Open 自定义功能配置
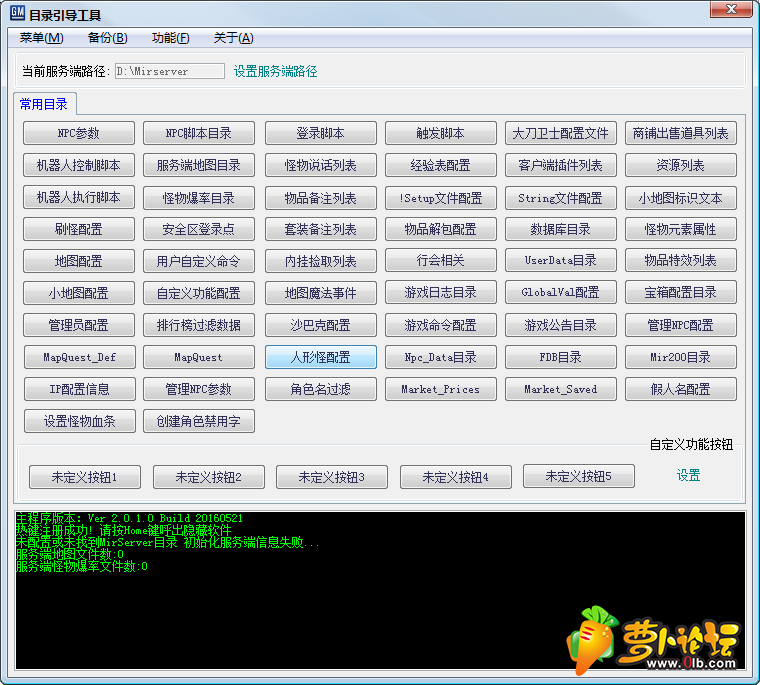Viewport: 760px width, 685px height. (199, 293)
